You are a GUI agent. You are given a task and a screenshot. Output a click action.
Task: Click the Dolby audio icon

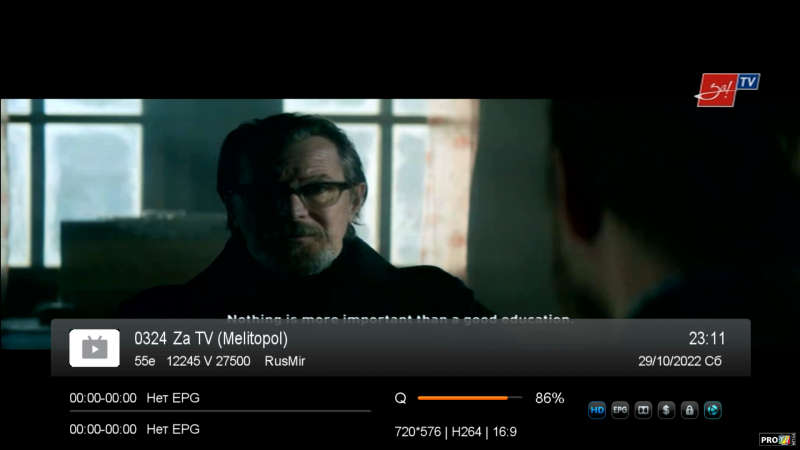point(643,410)
